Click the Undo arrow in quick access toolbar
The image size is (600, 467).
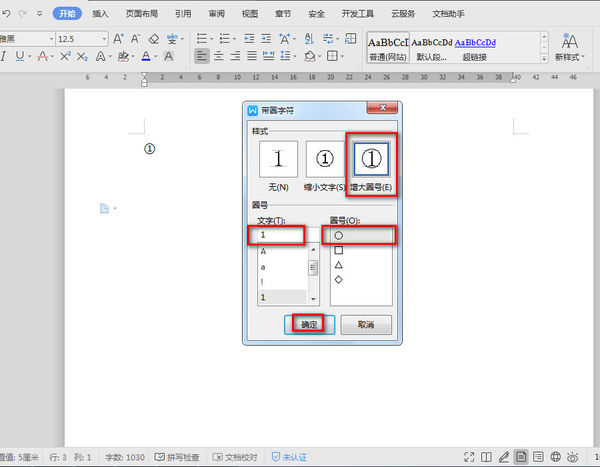tap(8, 15)
